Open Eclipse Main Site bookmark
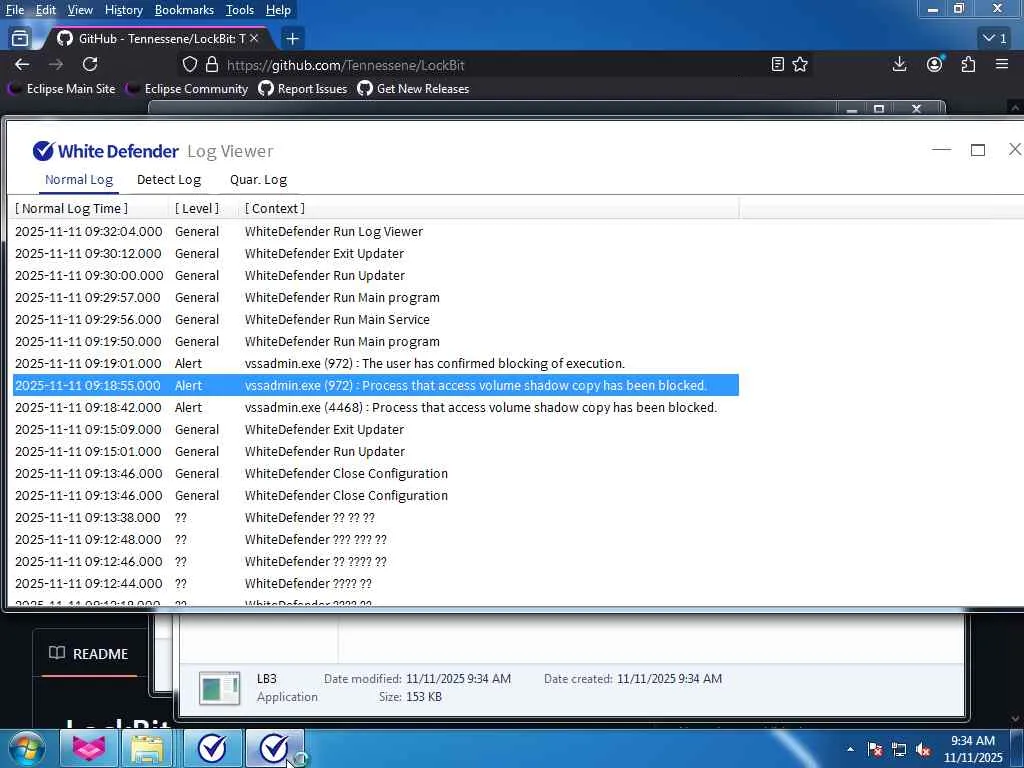 (x=61, y=89)
